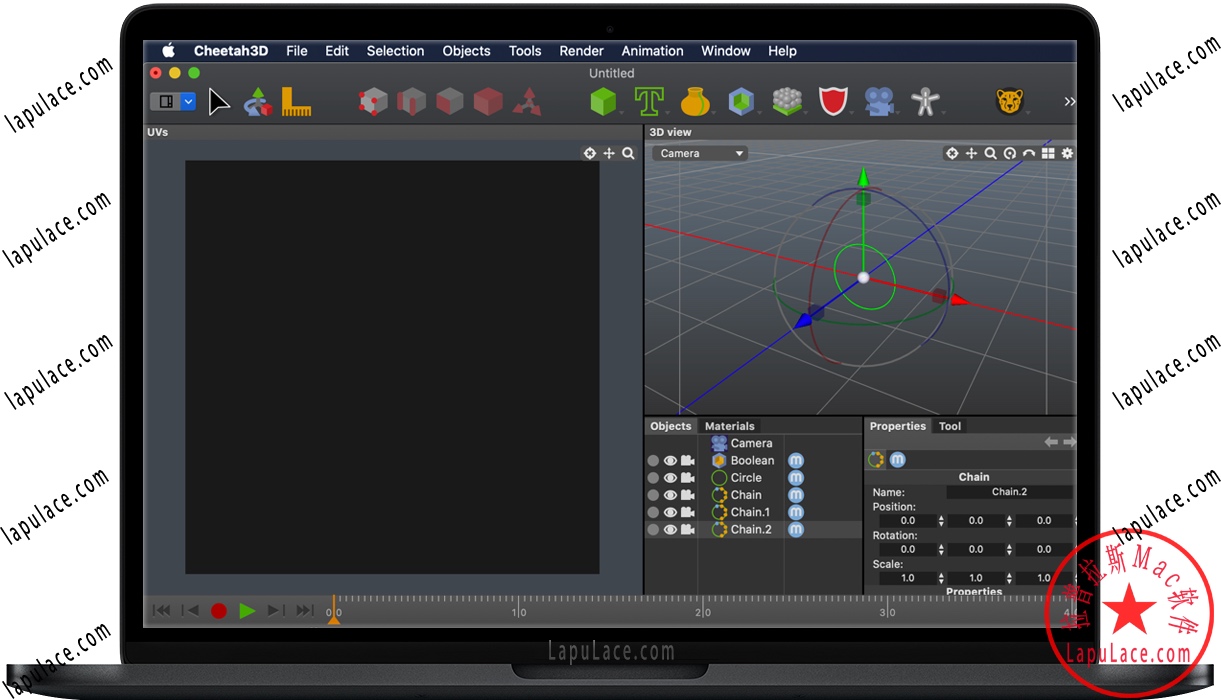The width and height of the screenshot is (1221, 700).
Task: Switch to the Materials tab
Action: pyautogui.click(x=729, y=425)
